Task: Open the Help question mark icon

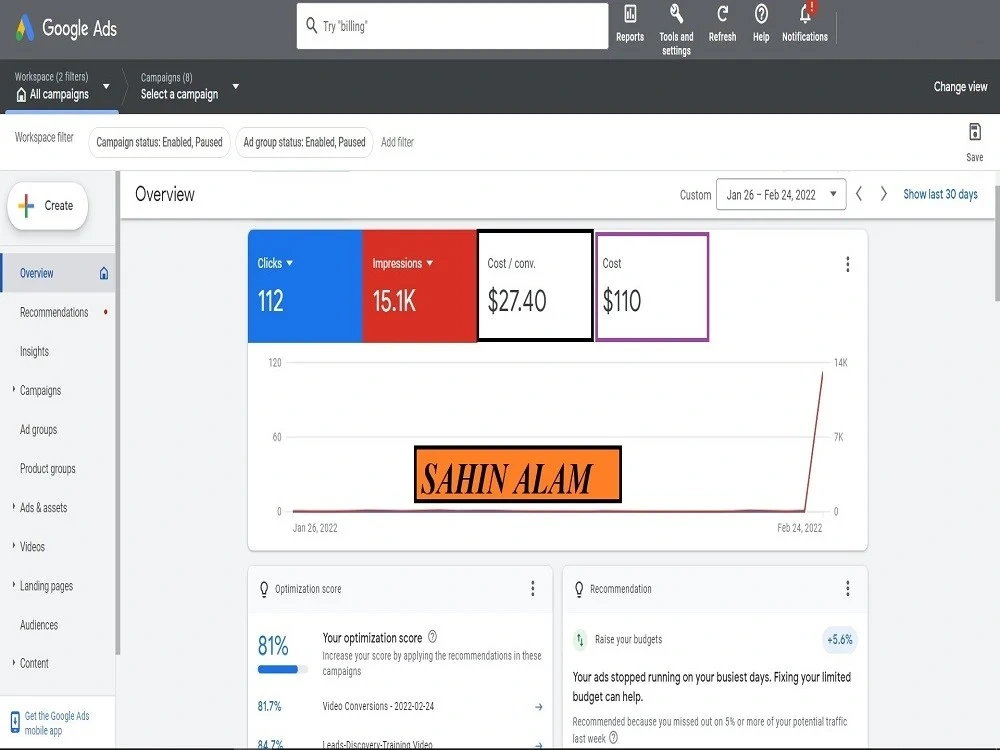Action: (x=761, y=14)
